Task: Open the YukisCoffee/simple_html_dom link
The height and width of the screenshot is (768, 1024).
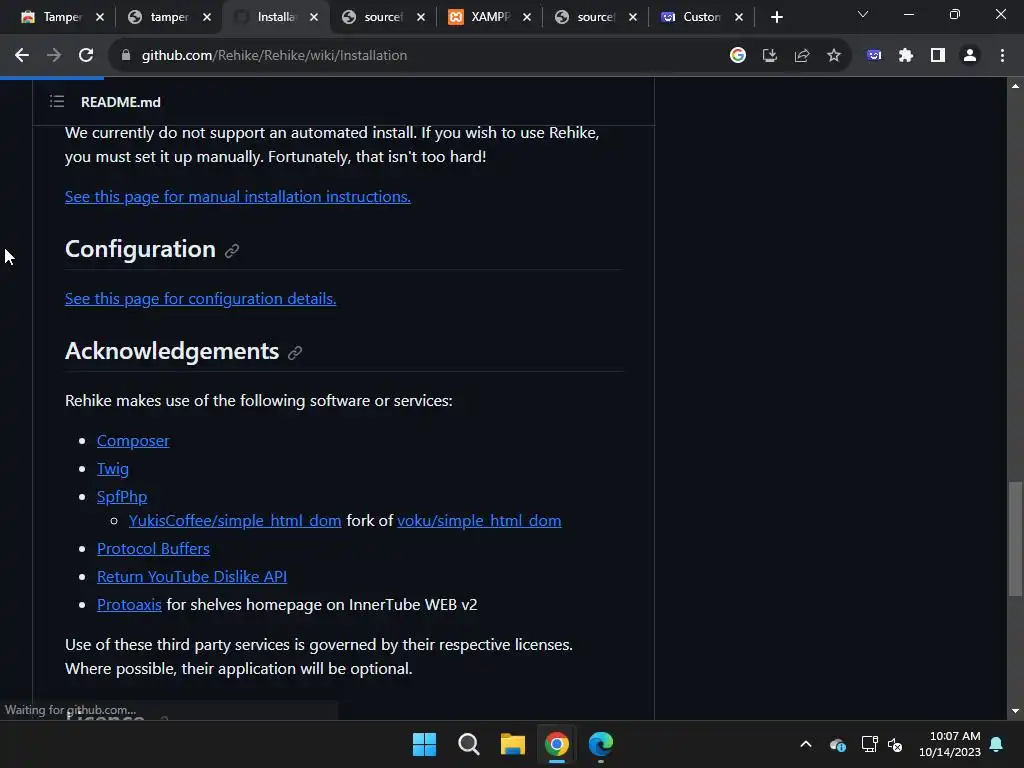Action: click(235, 520)
